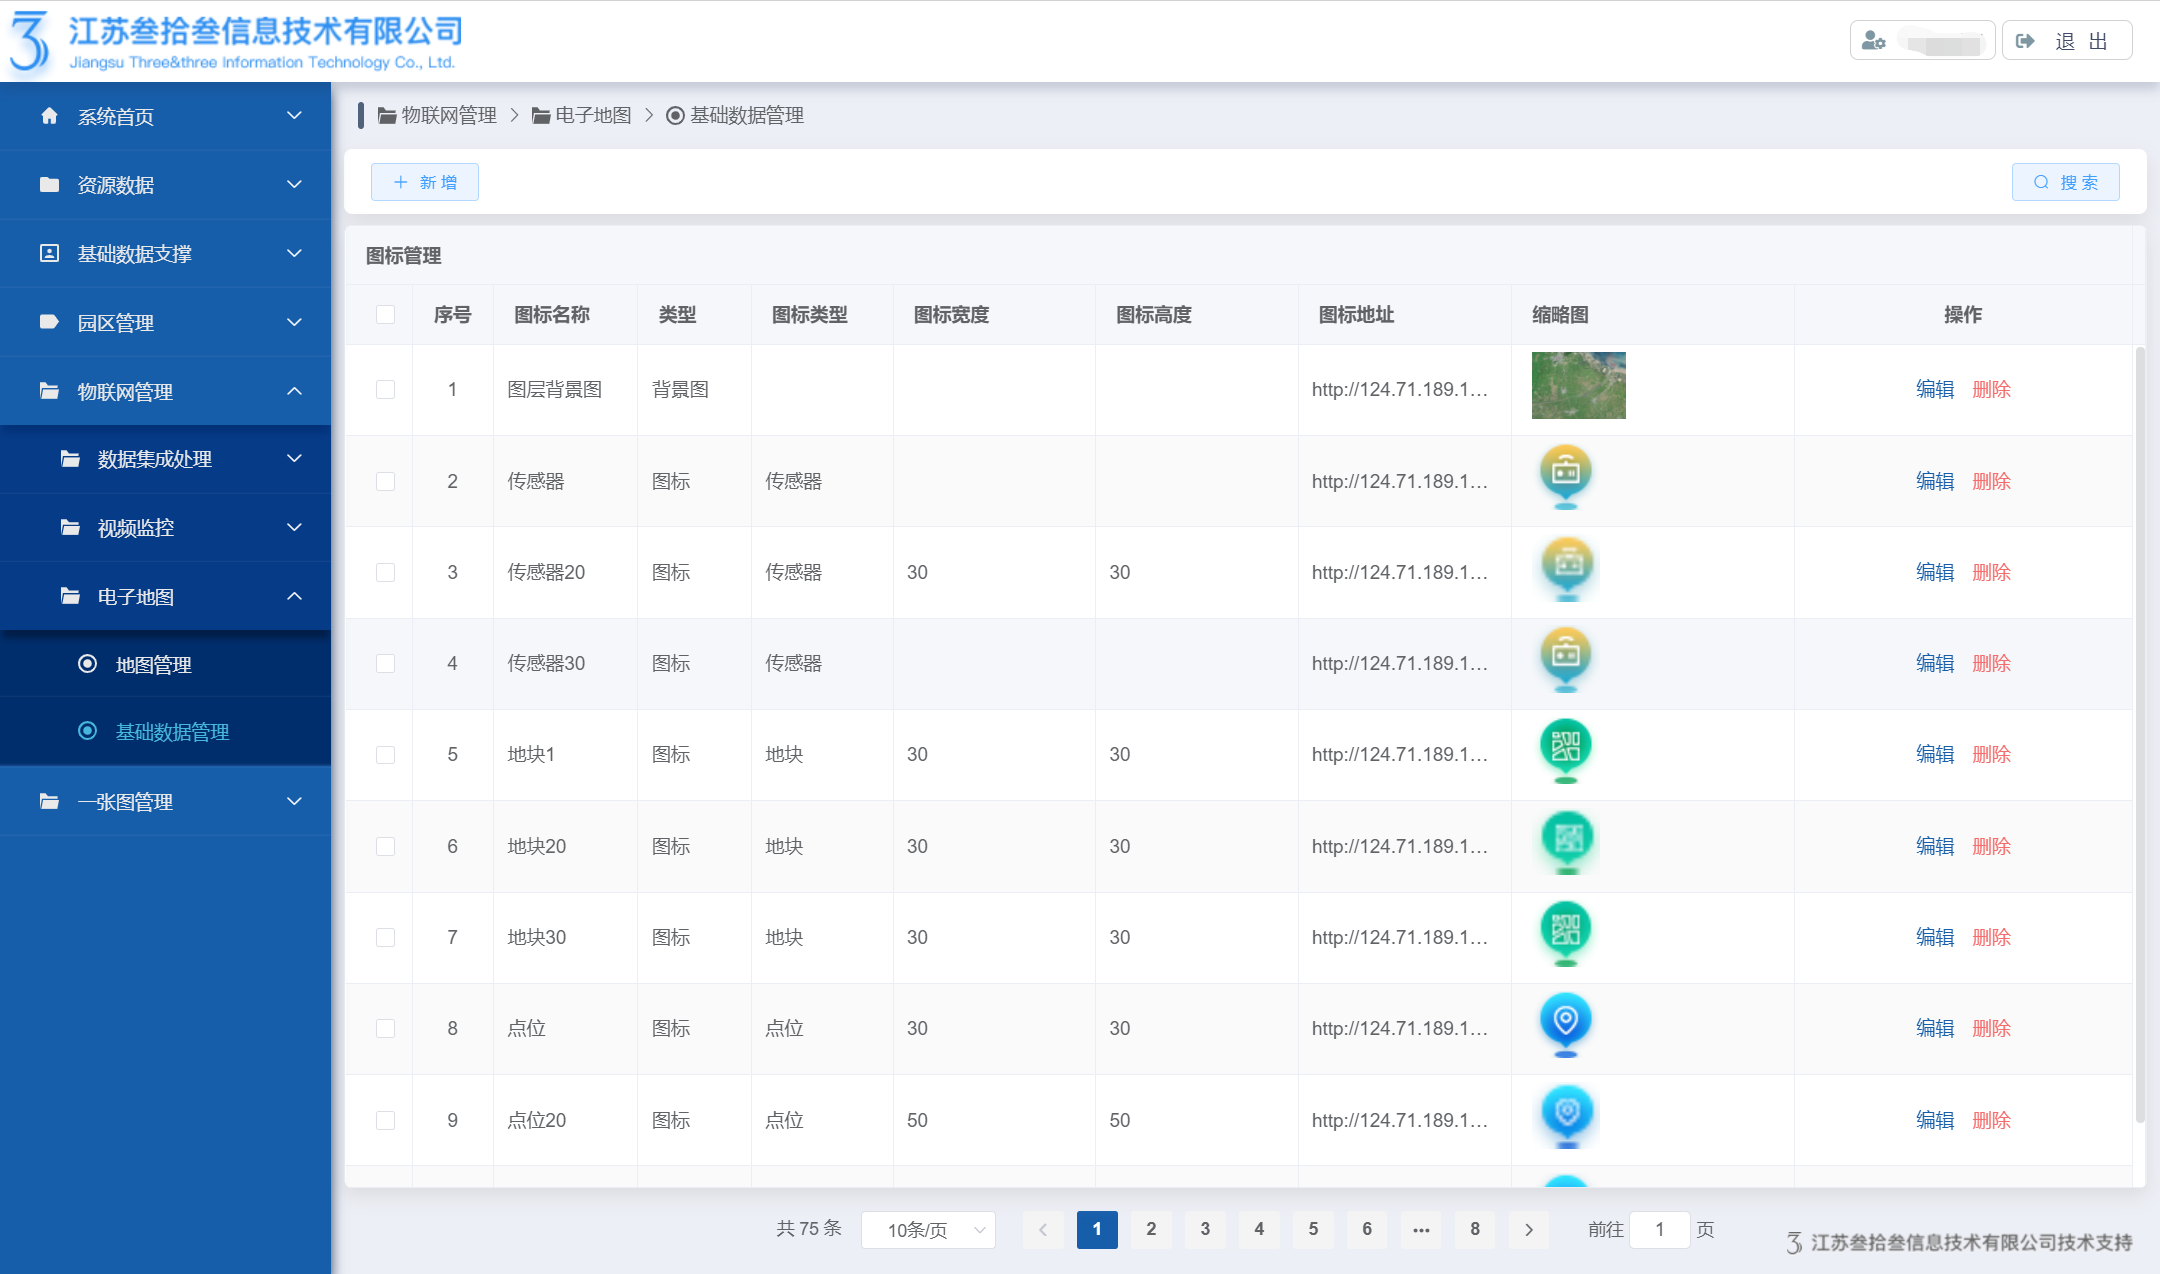Screen dimensions: 2160x1274
Task: Open the 10条/页 page size dropdown
Action: click(x=927, y=1230)
